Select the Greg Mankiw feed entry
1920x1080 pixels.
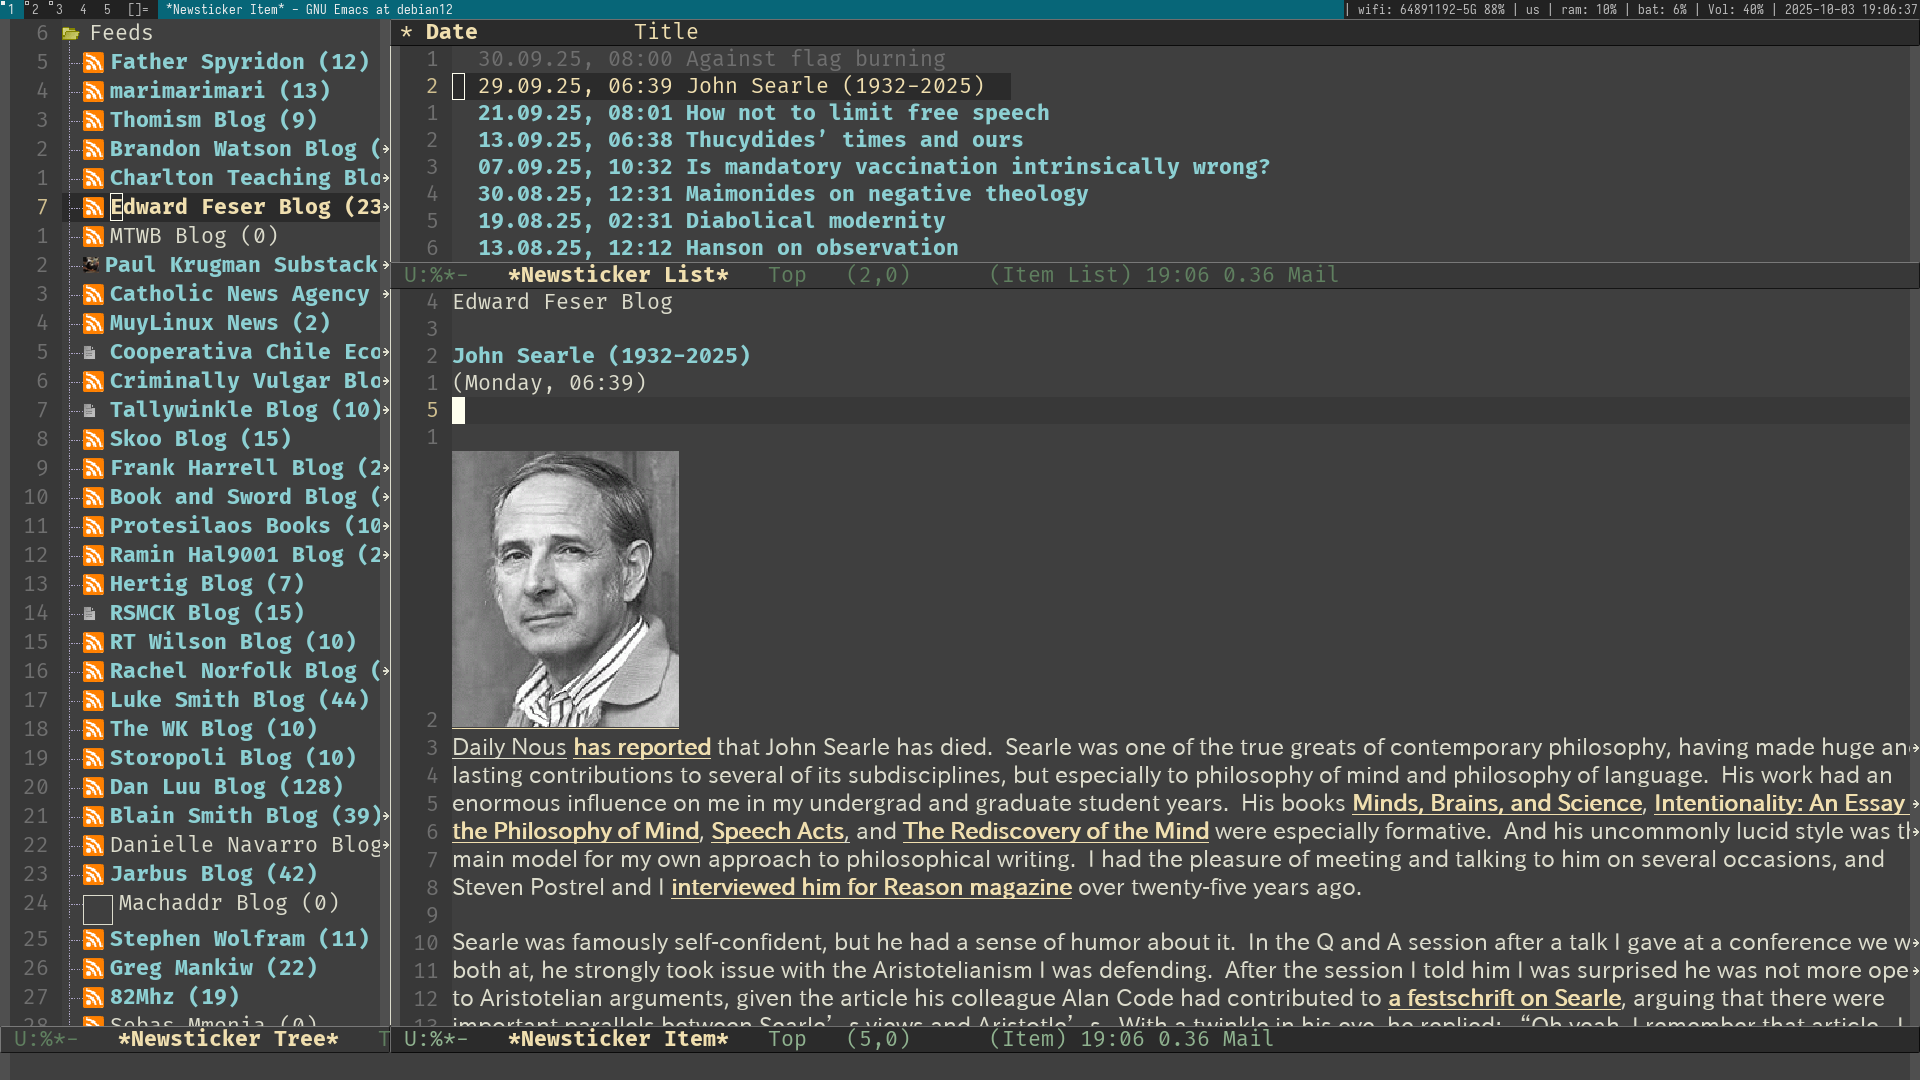(x=212, y=968)
